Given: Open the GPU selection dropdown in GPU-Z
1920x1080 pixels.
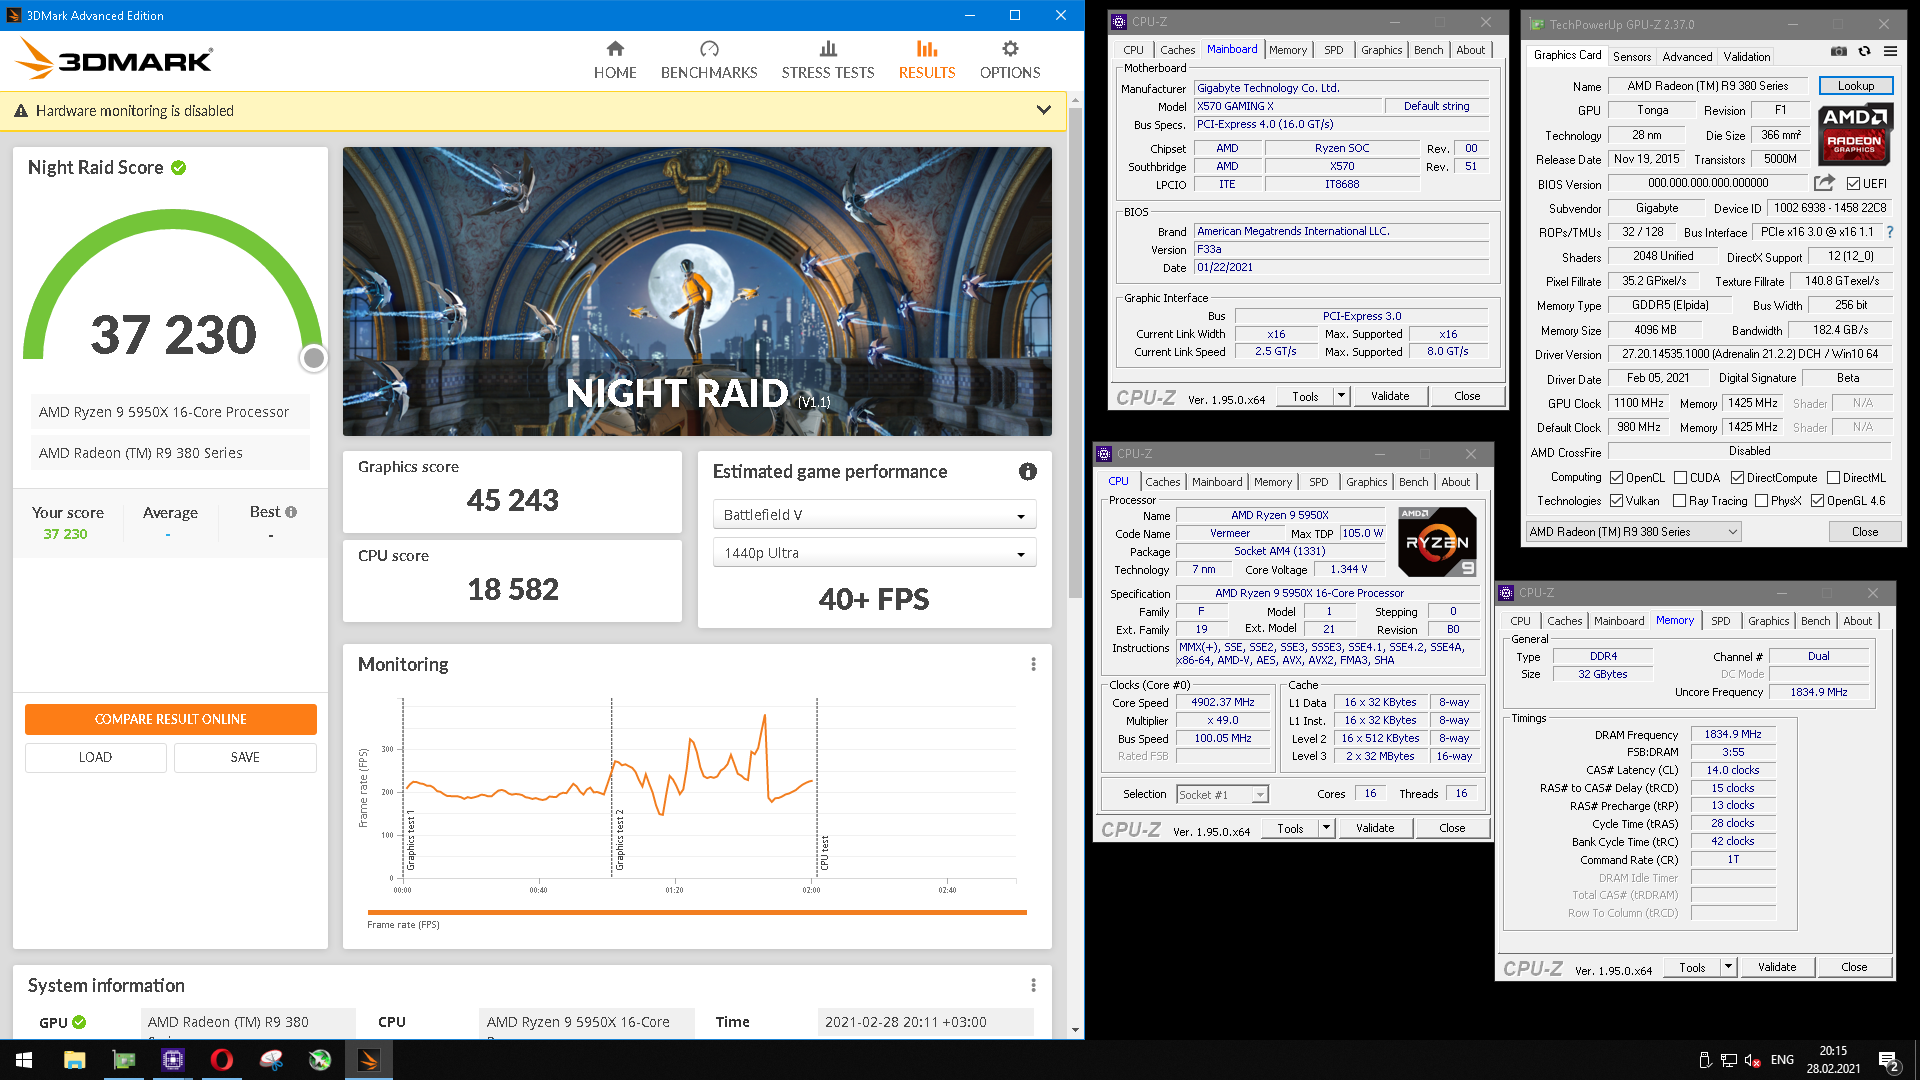Looking at the screenshot, I should pyautogui.click(x=1634, y=532).
